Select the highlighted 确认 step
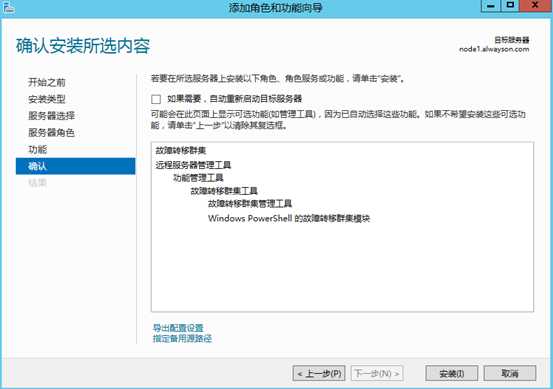 tap(75, 166)
